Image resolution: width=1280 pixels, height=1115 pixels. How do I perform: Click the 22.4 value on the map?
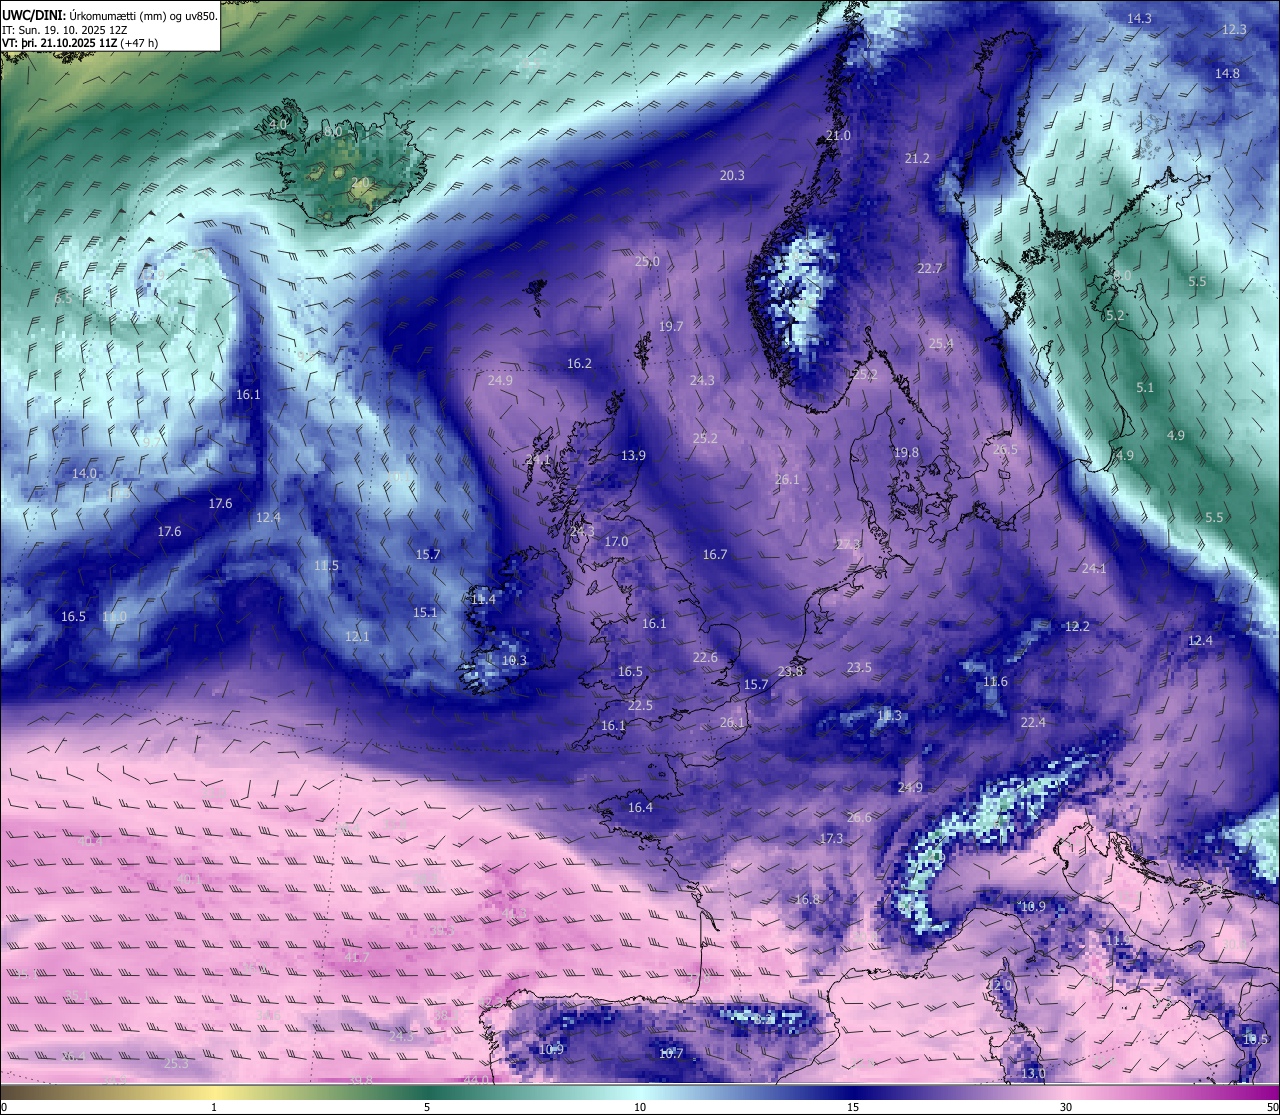click(x=1033, y=723)
